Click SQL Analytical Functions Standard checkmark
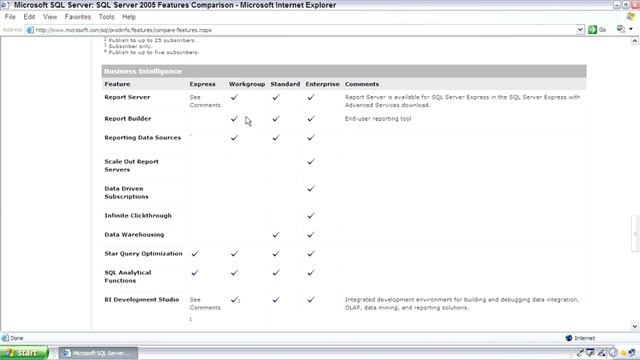Viewport: 640px width, 360px height. coord(276,273)
